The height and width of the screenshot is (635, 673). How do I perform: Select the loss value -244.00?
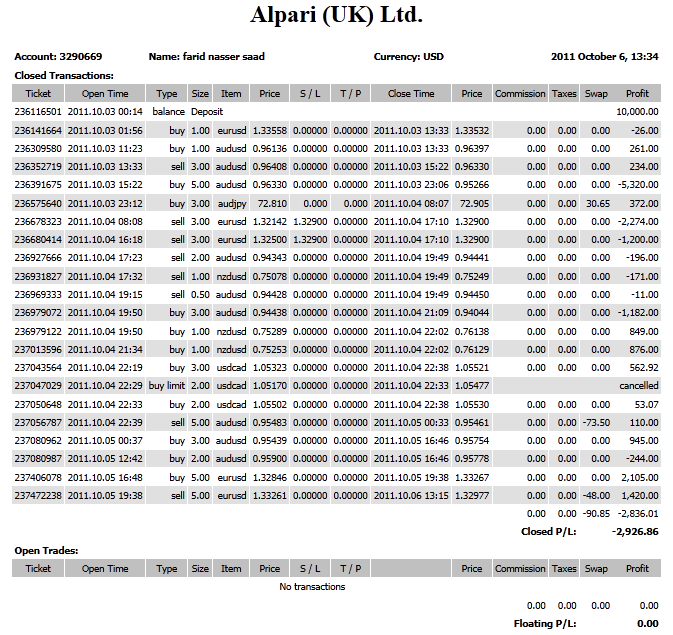(x=642, y=459)
